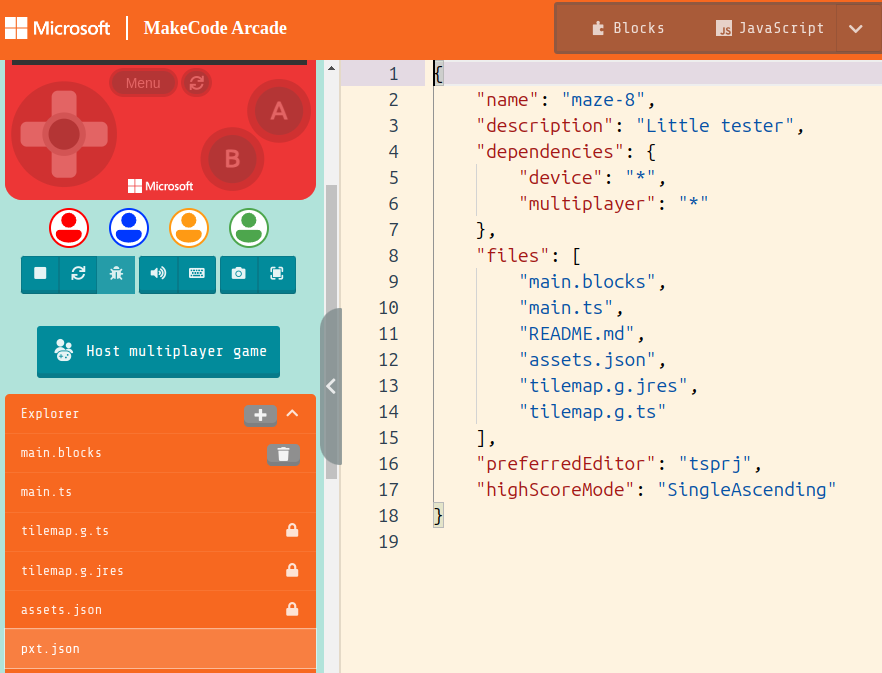Select pxt.json in Explorer
This screenshot has height=673, width=882.
point(160,649)
